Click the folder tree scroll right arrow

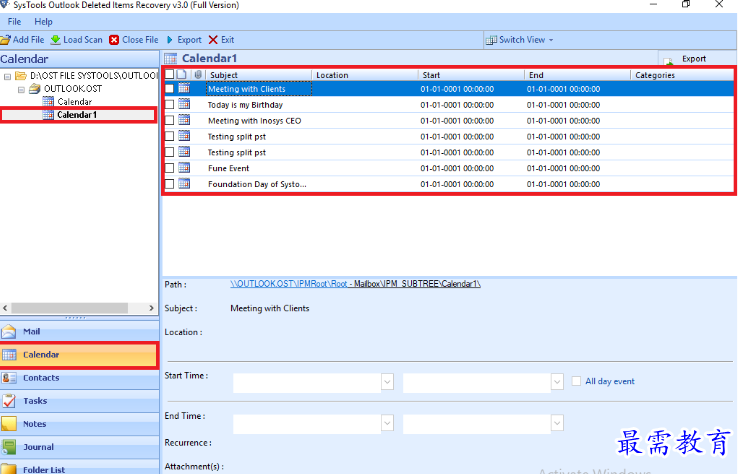(x=151, y=308)
